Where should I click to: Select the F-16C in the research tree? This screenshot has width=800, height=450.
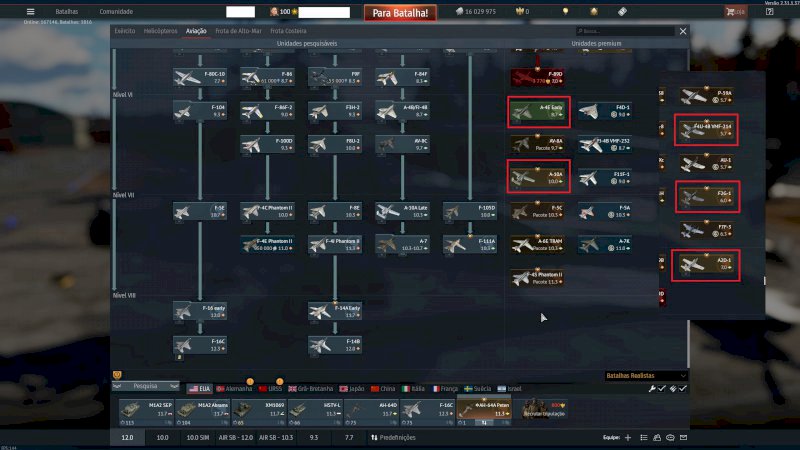coord(200,345)
